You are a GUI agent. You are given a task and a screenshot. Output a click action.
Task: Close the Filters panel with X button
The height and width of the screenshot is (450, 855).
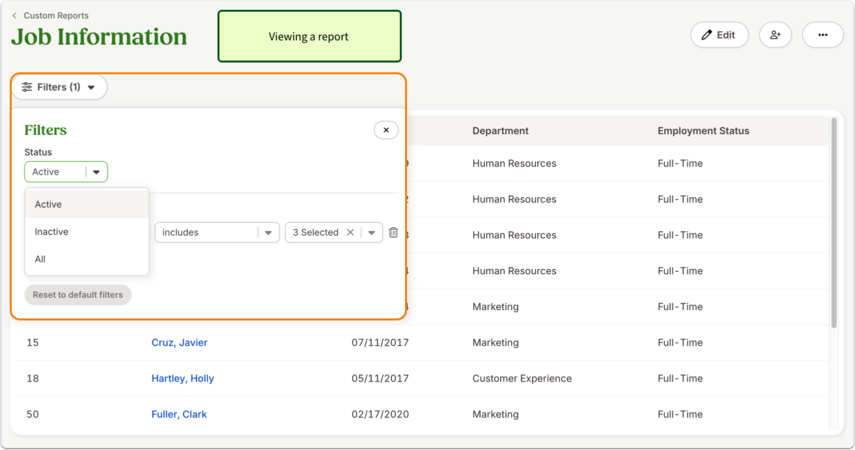386,130
